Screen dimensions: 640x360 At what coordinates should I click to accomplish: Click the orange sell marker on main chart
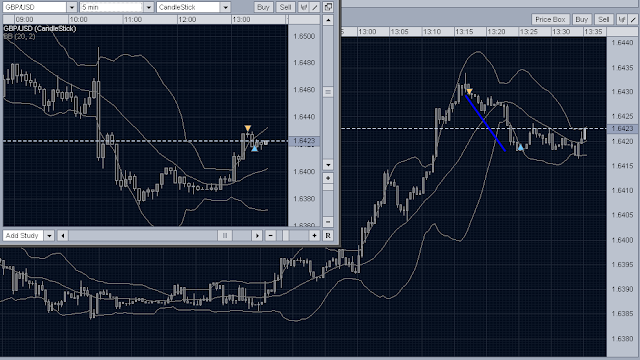tap(469, 91)
